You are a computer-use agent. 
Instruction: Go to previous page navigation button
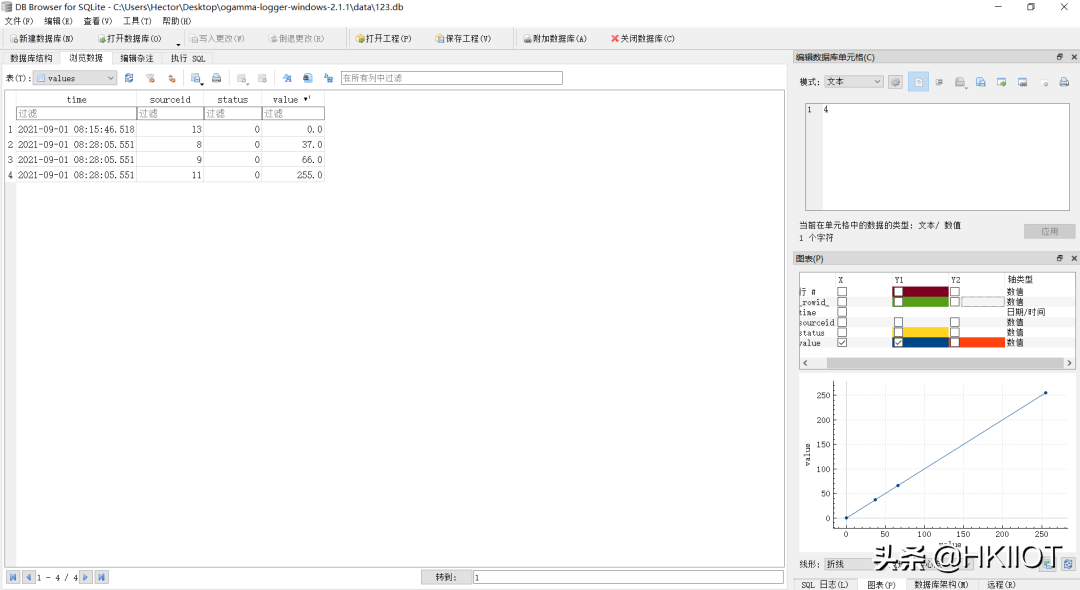[x=28, y=577]
